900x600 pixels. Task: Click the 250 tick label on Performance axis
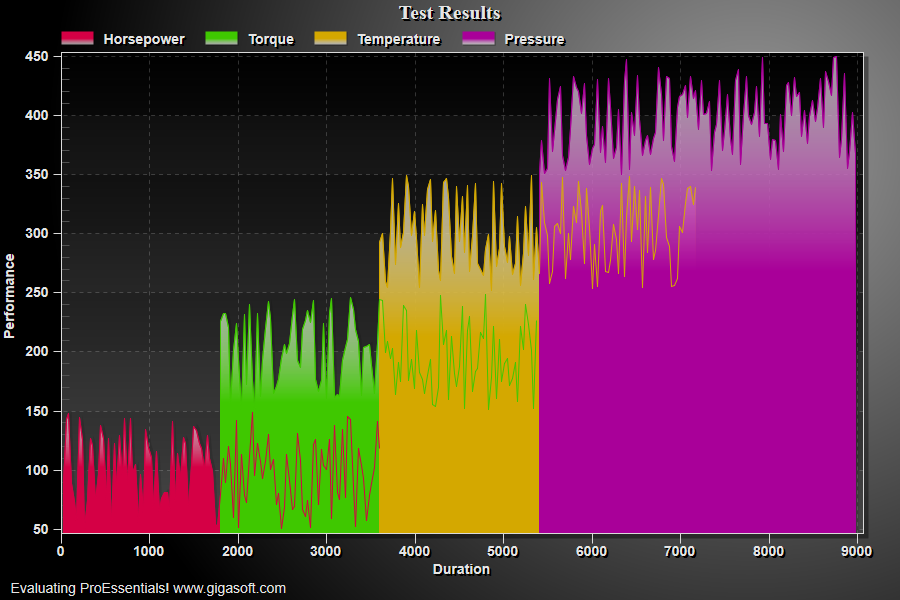(37, 292)
